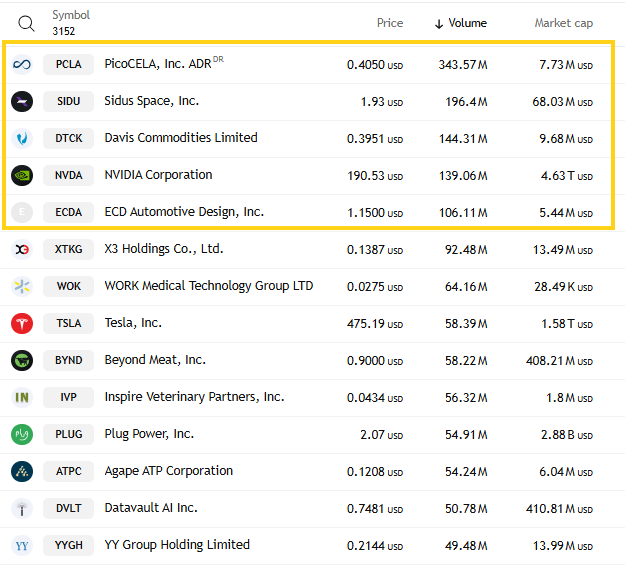Open the ECDA ticker badge
Image resolution: width=625 pixels, height=571 pixels.
point(69,212)
